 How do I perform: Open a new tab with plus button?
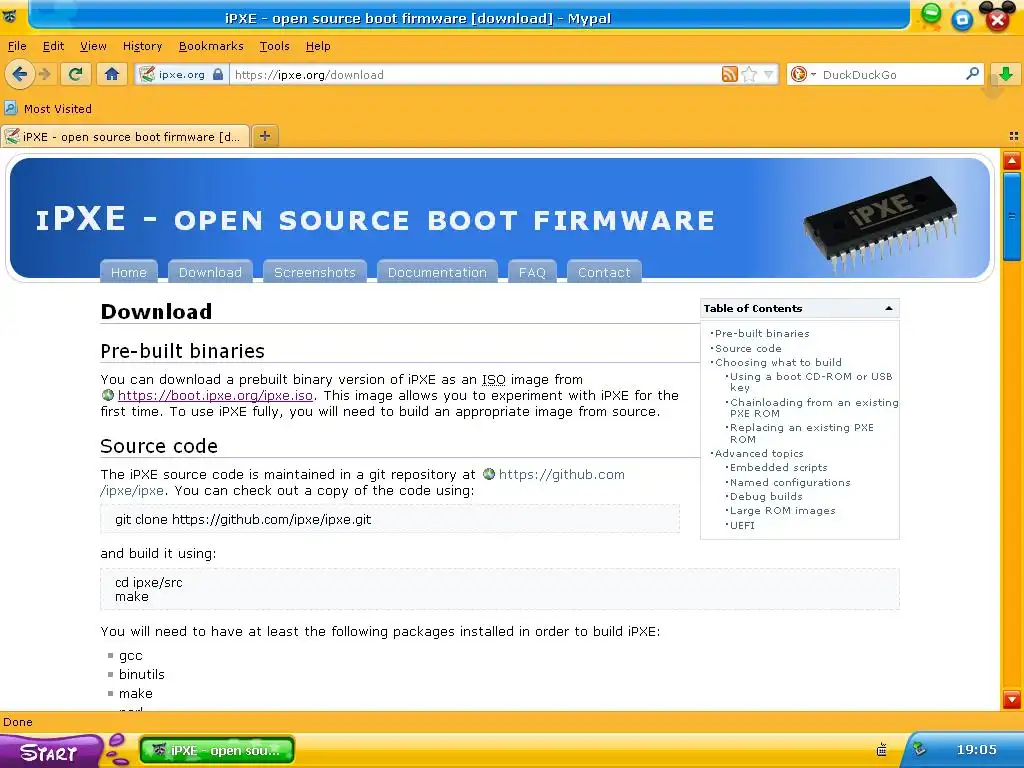coord(264,136)
